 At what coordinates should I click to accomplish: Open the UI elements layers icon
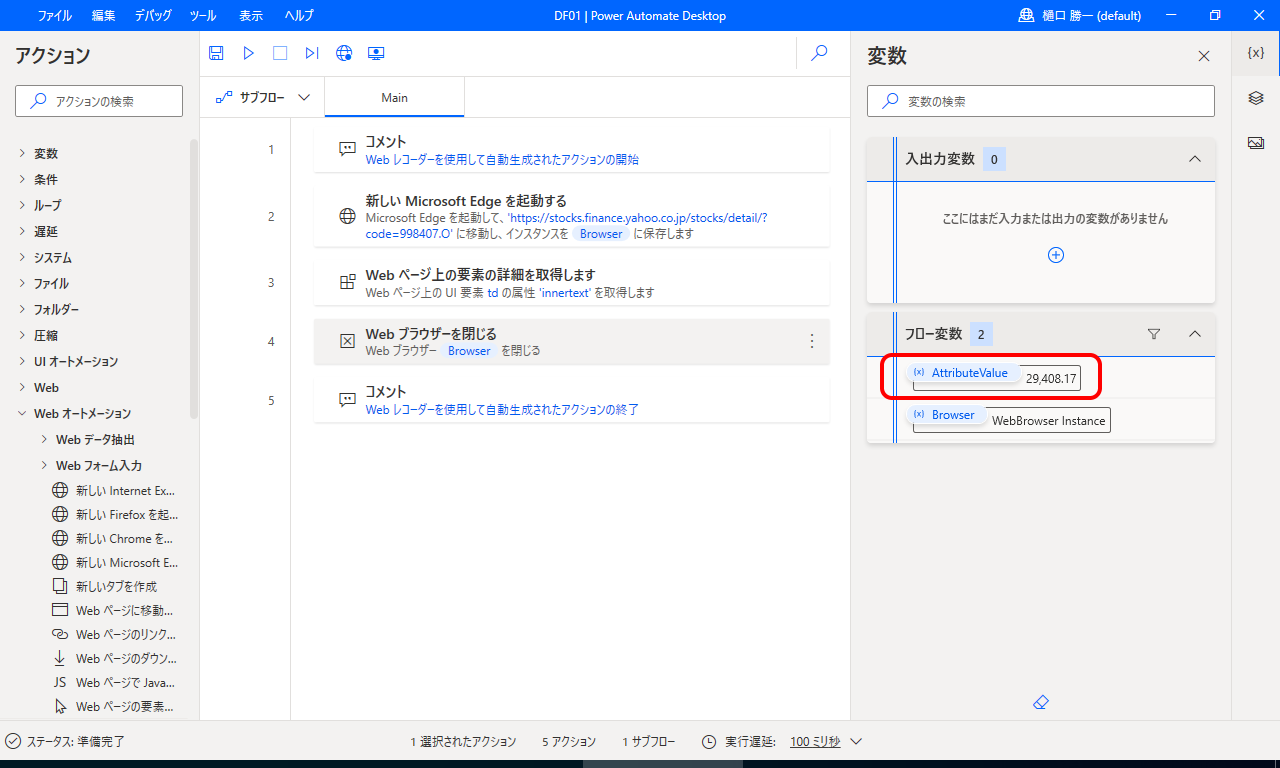pos(1256,98)
